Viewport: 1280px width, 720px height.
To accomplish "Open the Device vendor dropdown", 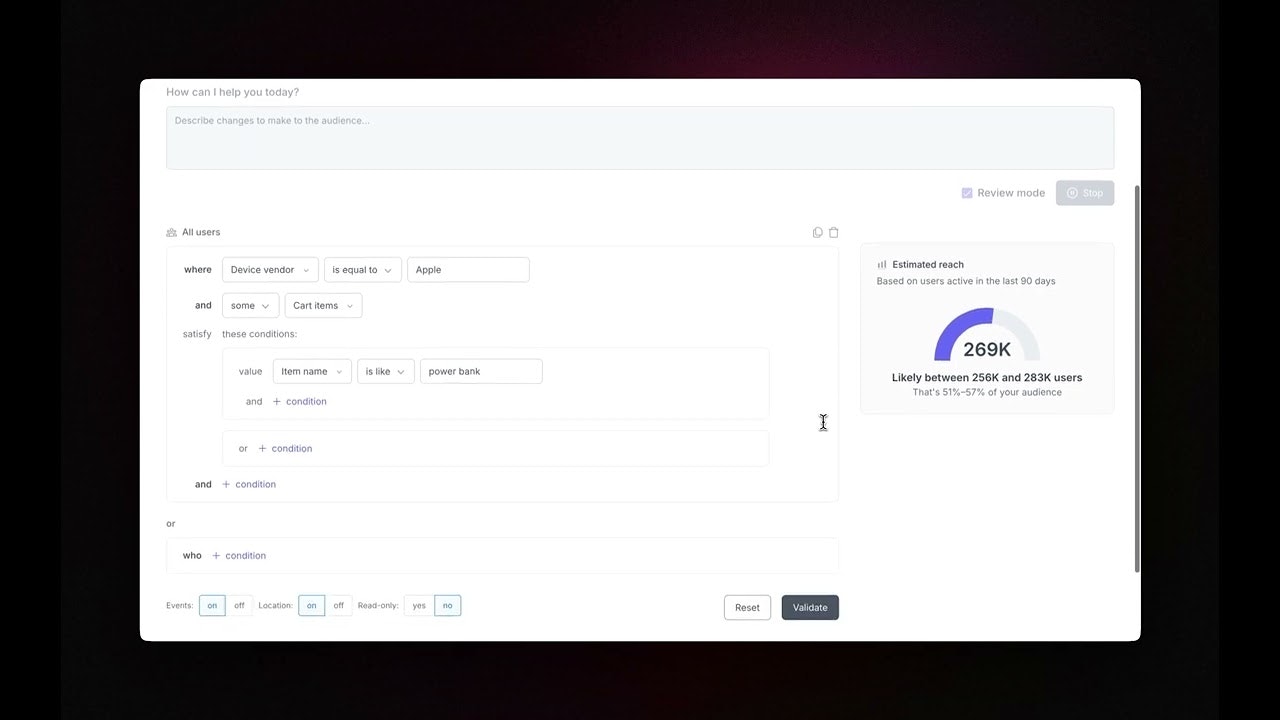I will coord(269,269).
